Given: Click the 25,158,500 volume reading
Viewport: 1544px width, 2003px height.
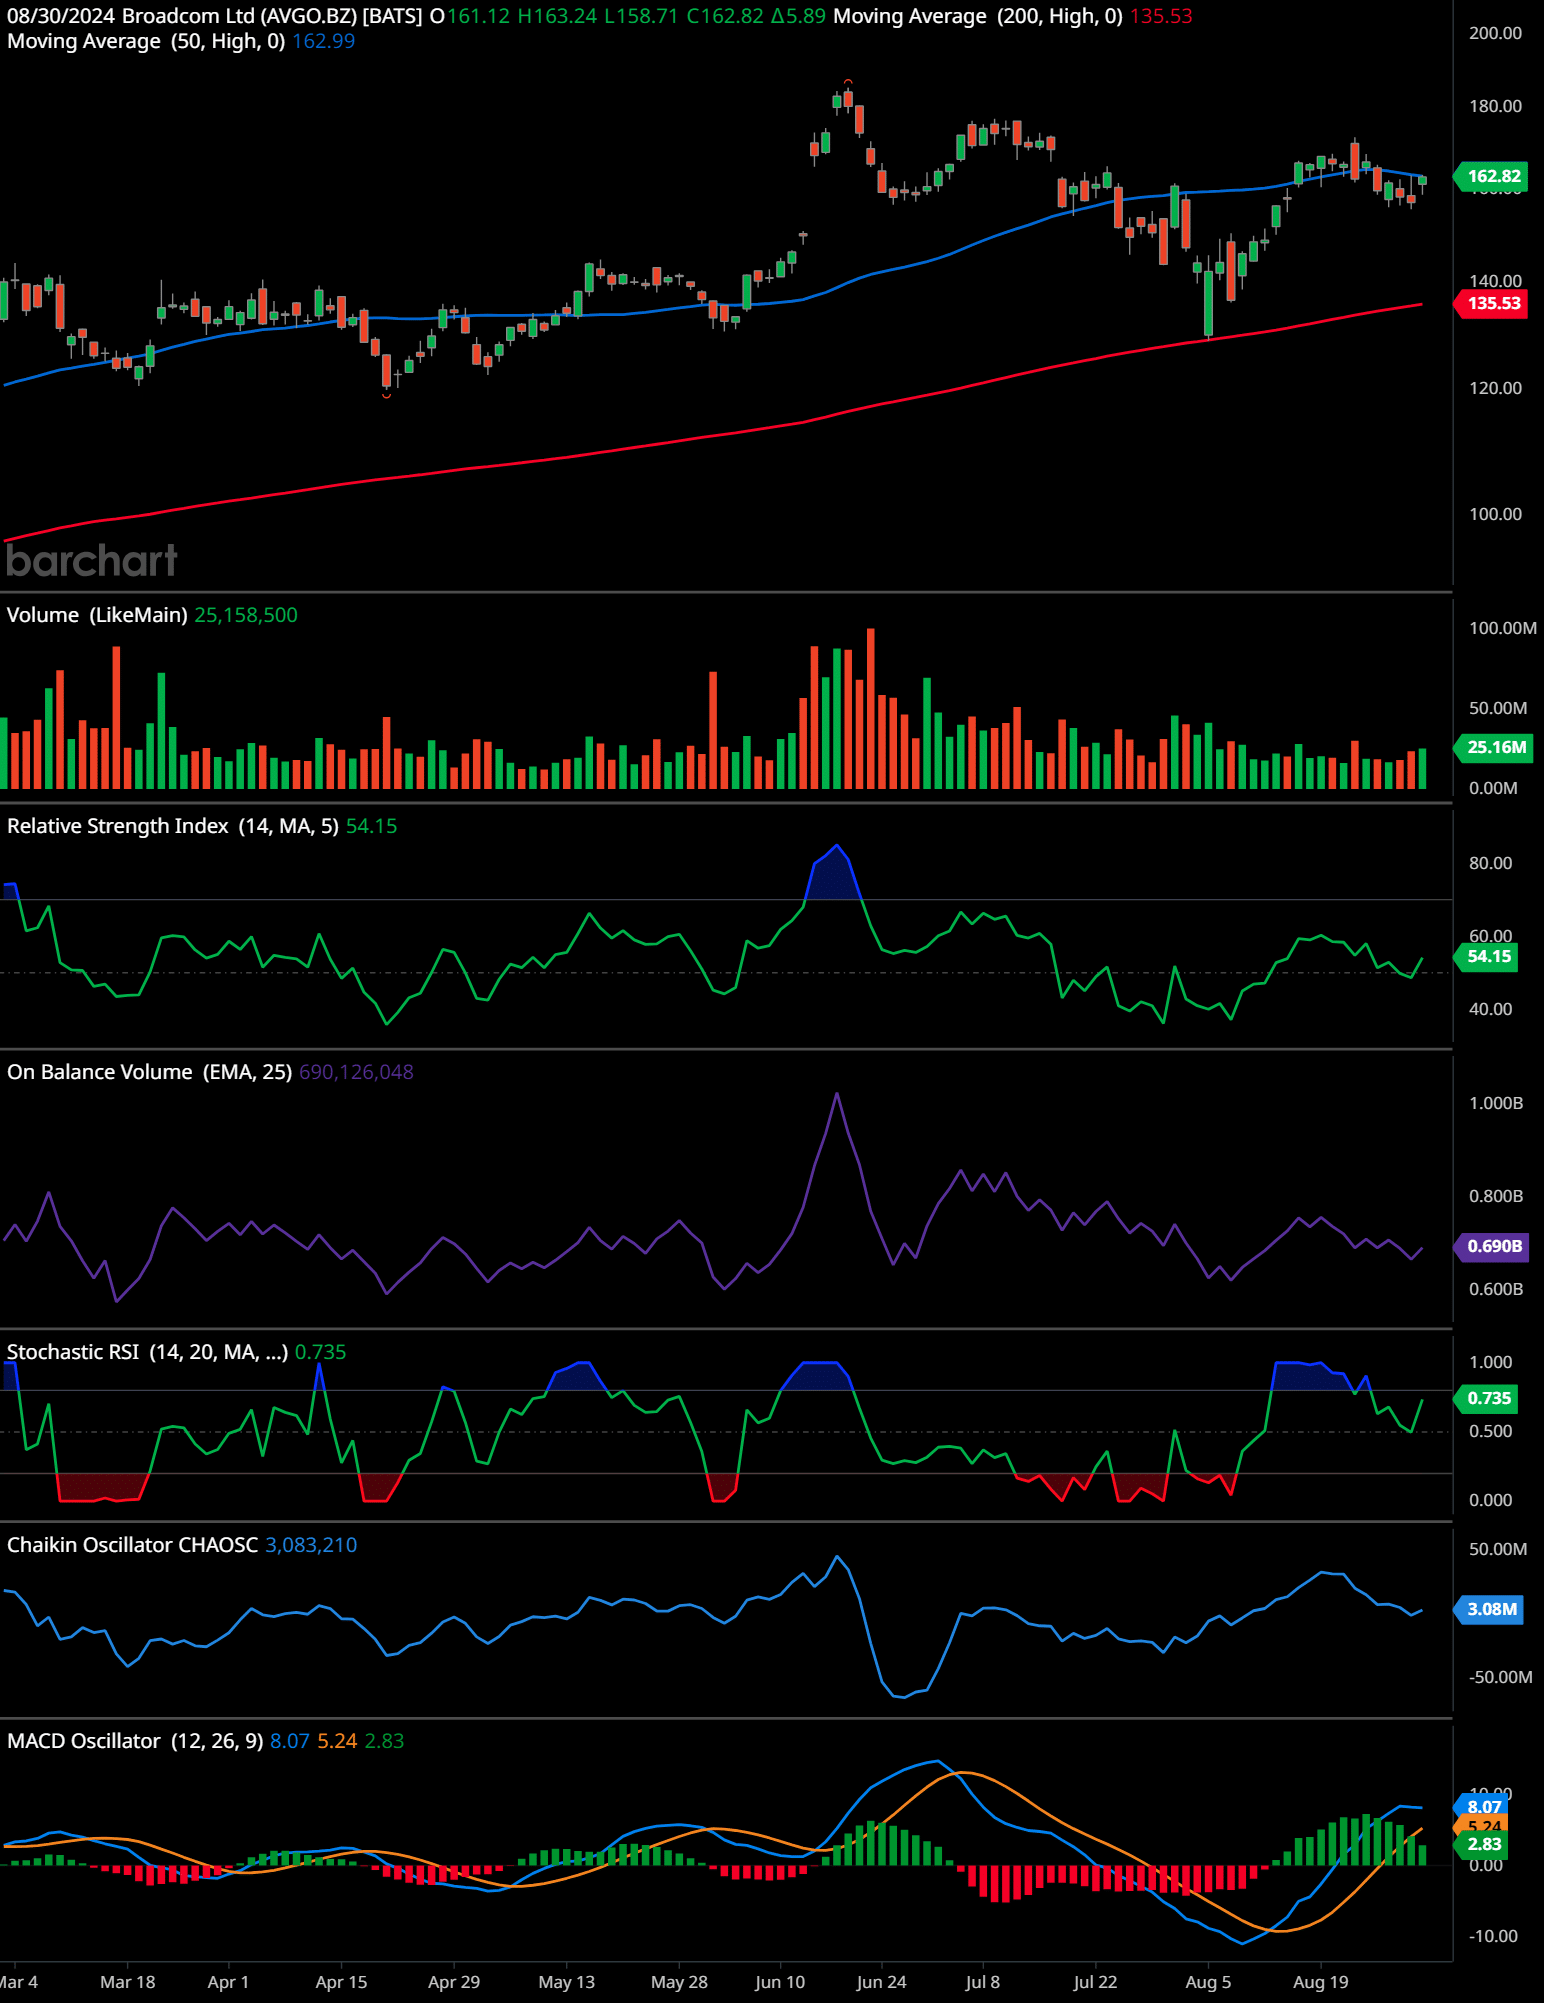Looking at the screenshot, I should click(246, 615).
